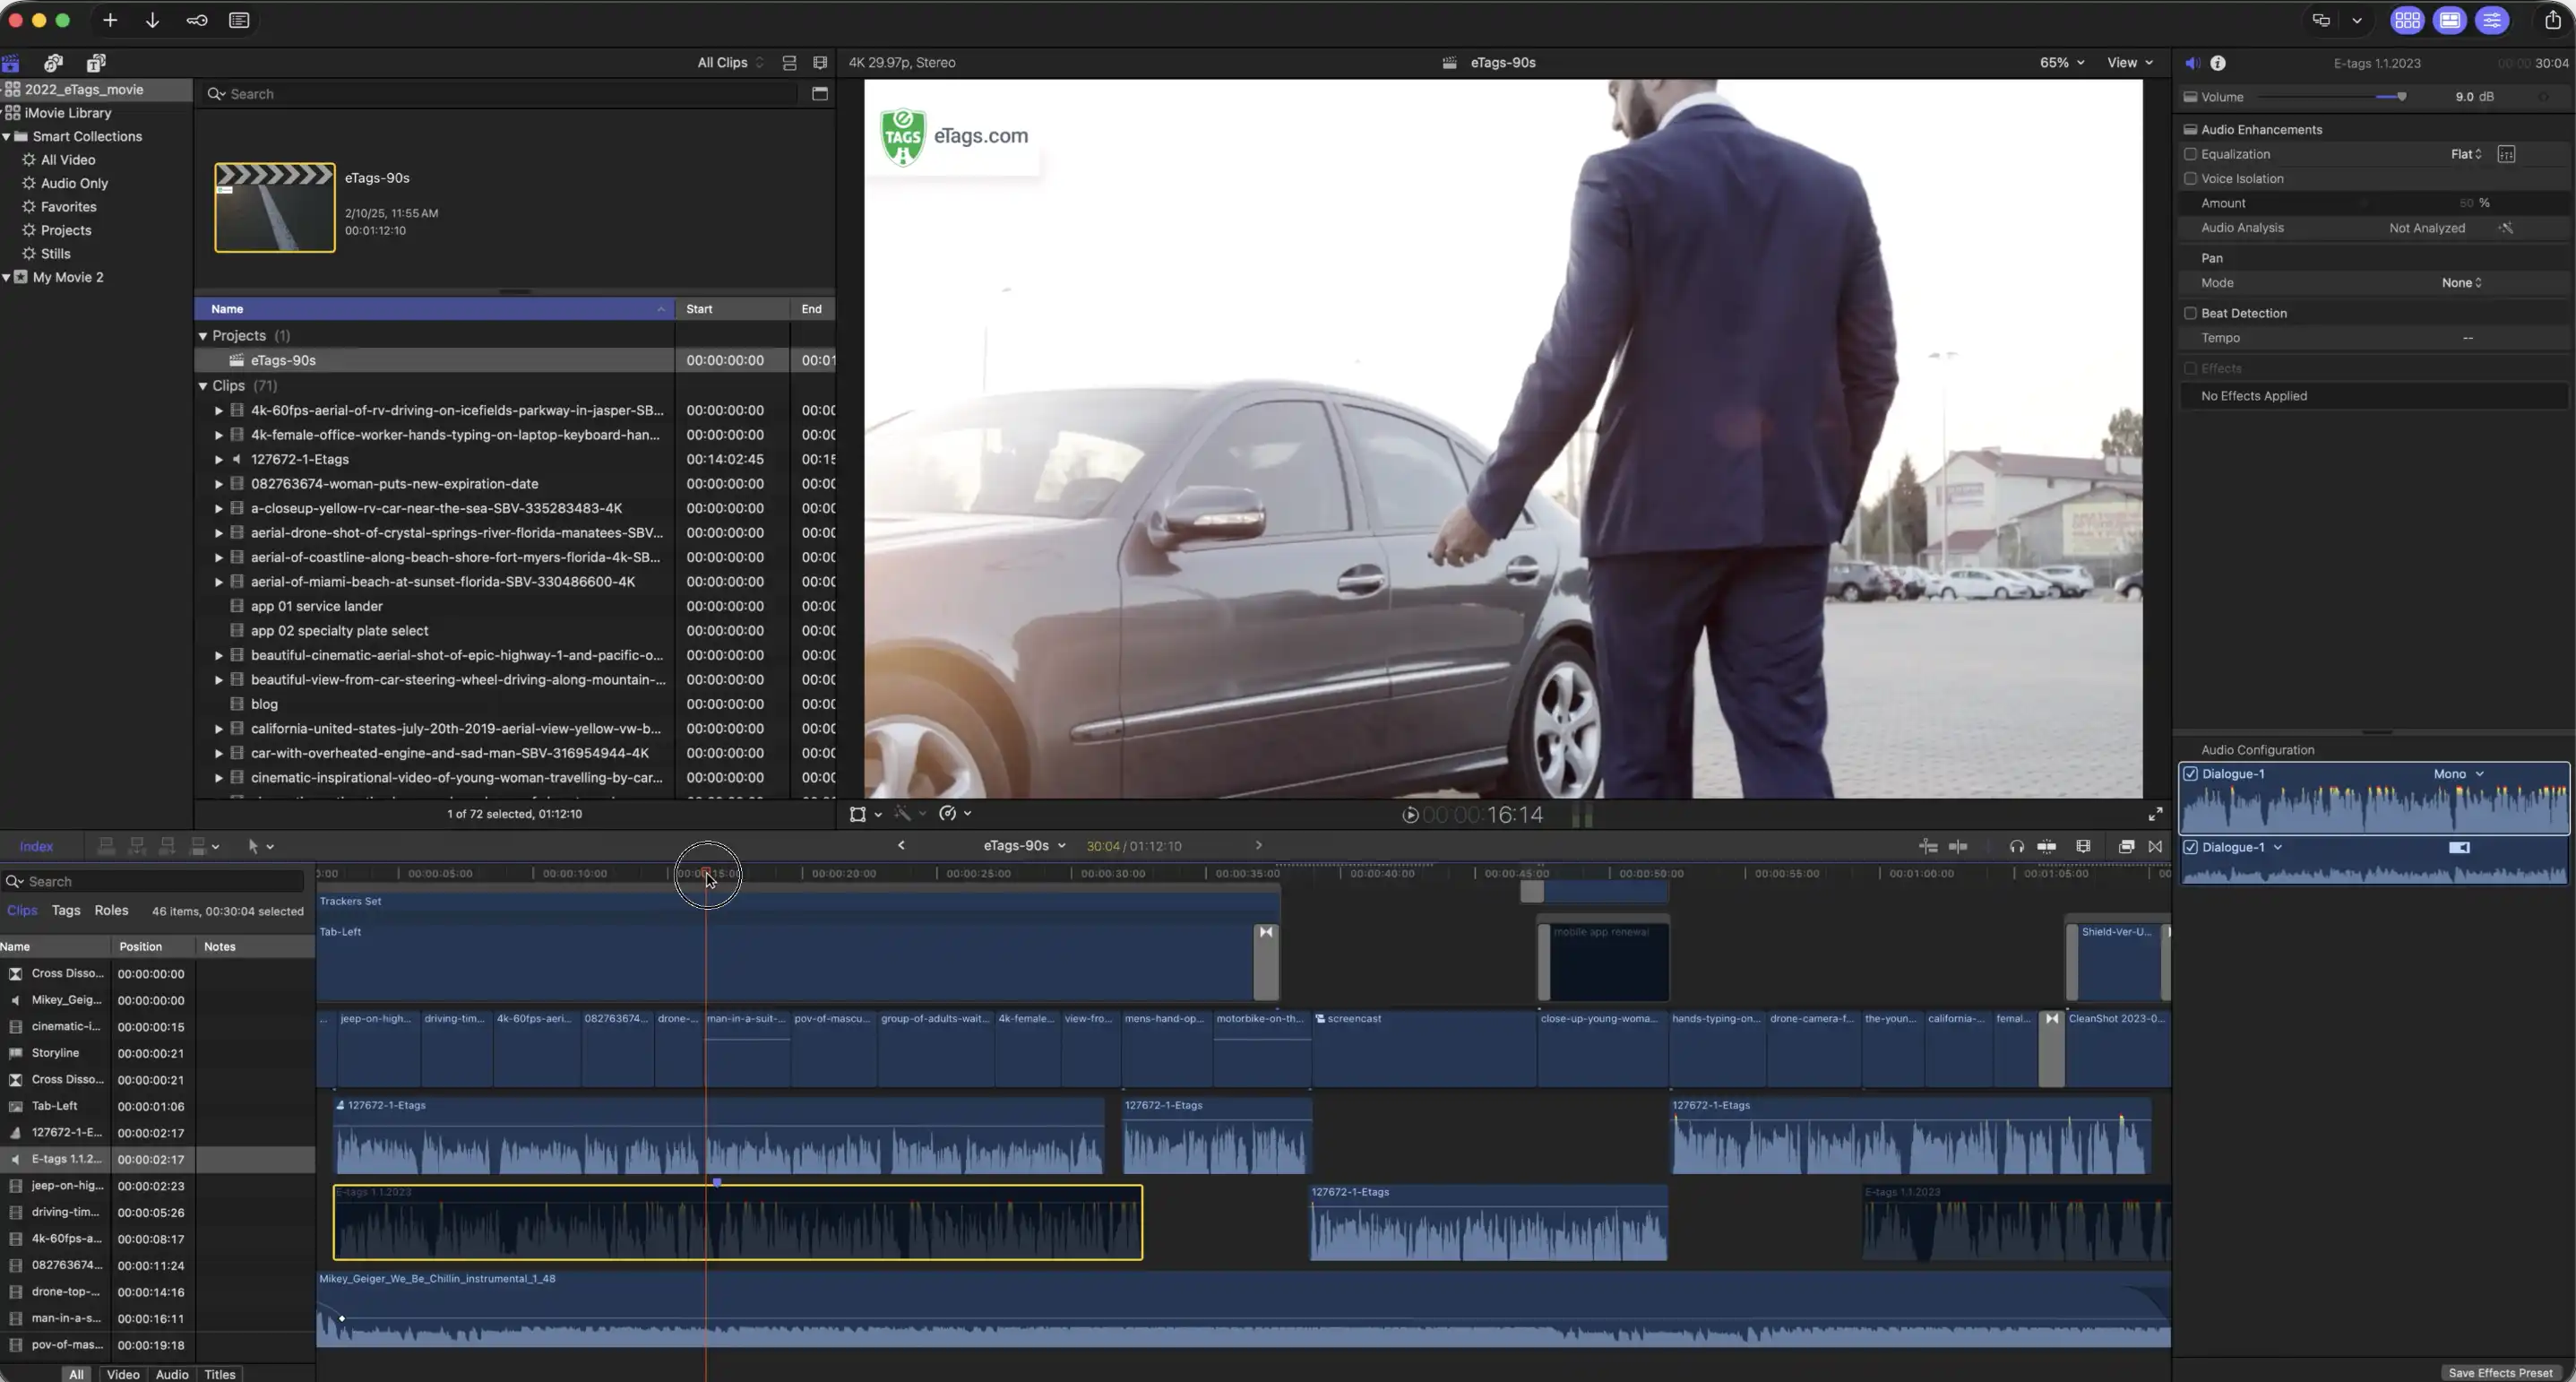This screenshot has width=2576, height=1382.
Task: Open the photos and audio sidebar icon
Action: pyautogui.click(x=53, y=63)
